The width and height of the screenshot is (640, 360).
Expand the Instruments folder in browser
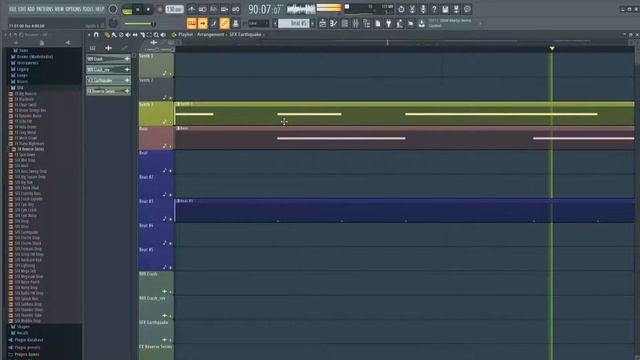click(x=25, y=63)
